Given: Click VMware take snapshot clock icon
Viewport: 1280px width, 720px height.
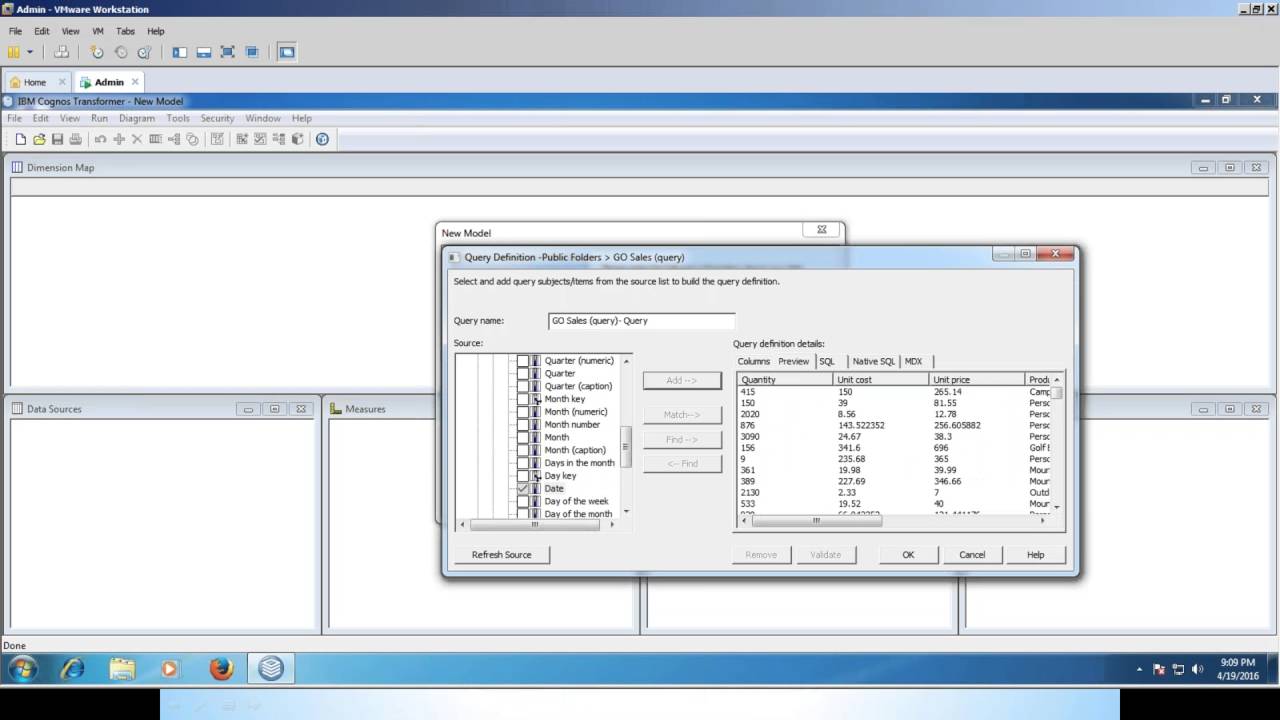Looking at the screenshot, I should (x=97, y=52).
